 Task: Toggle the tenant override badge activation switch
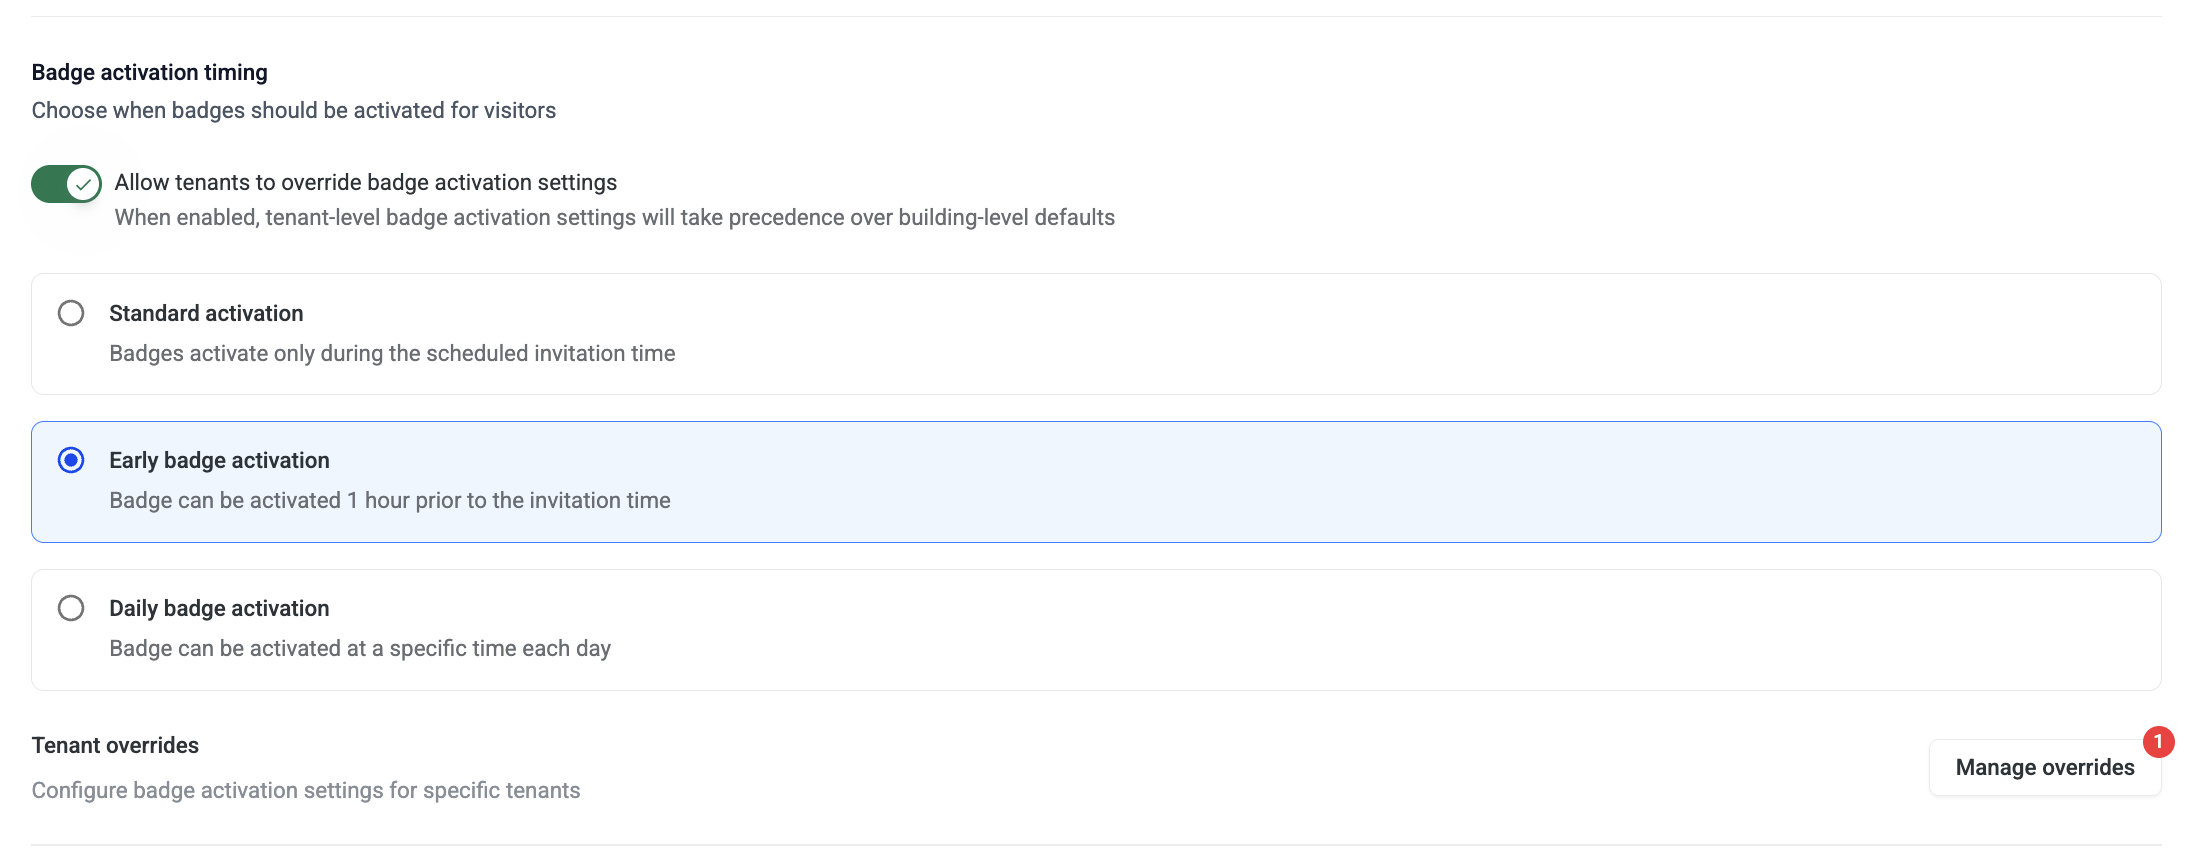(x=66, y=184)
